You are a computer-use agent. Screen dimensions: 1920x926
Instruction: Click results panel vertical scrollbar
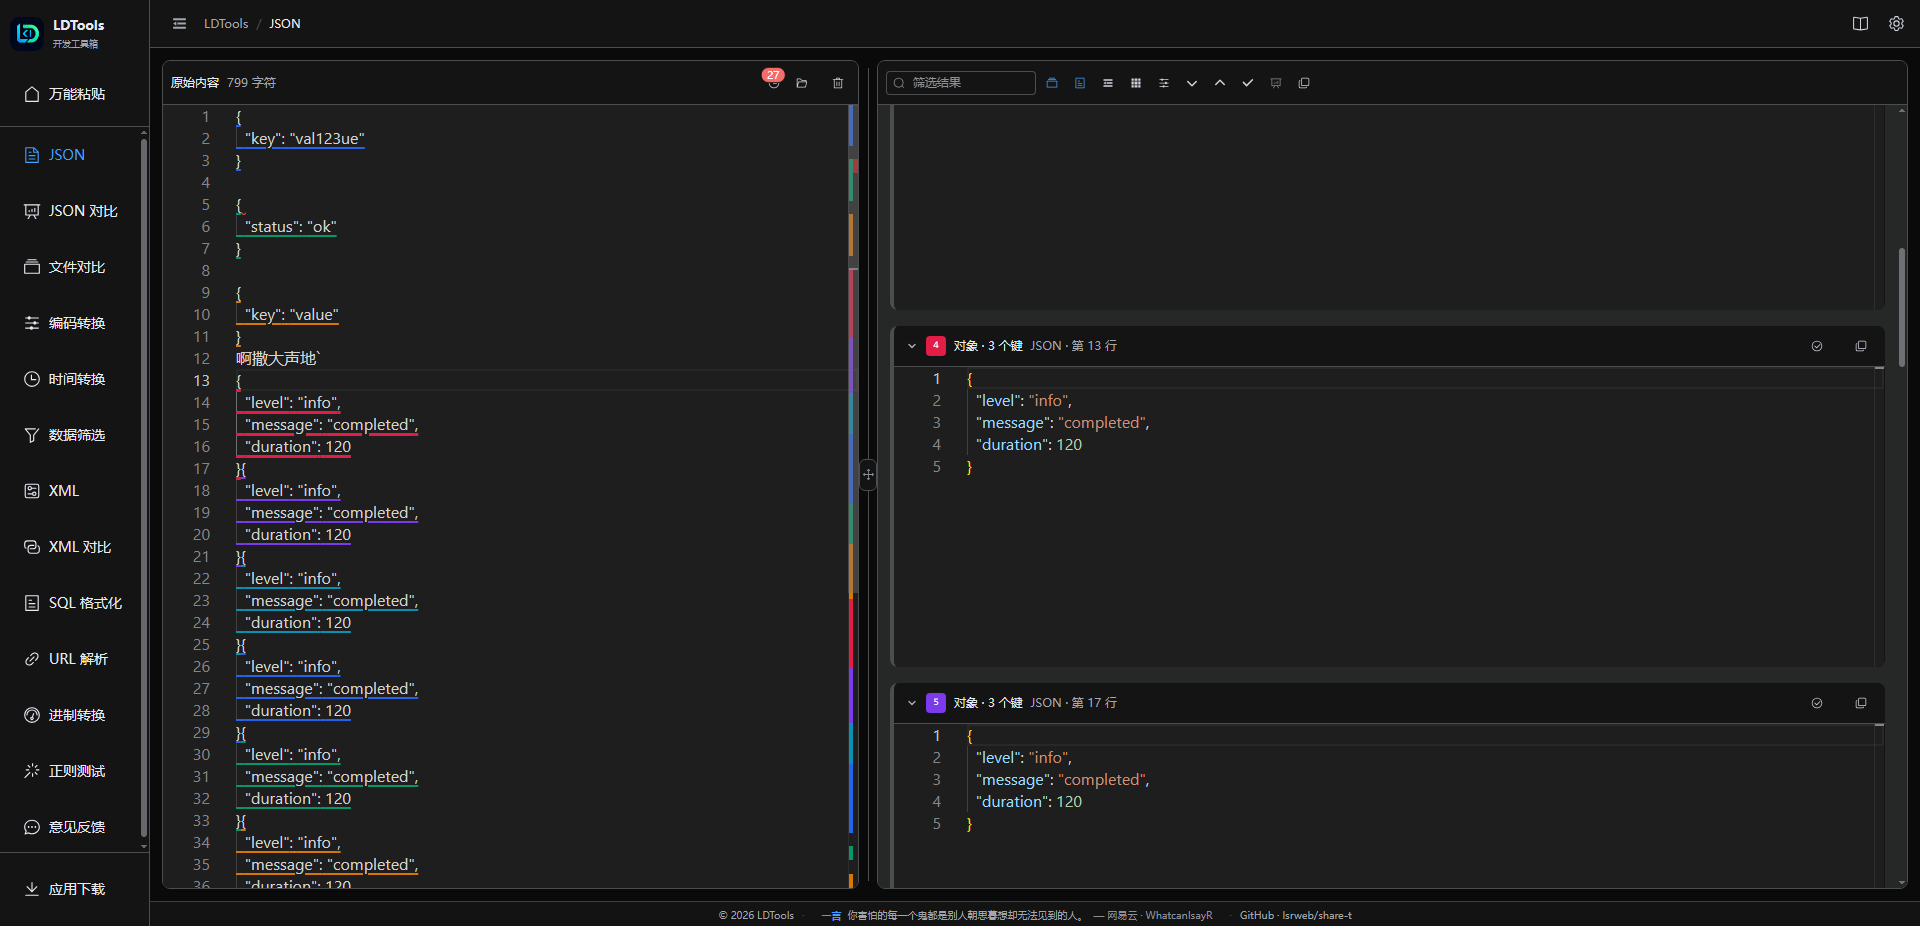[1902, 307]
